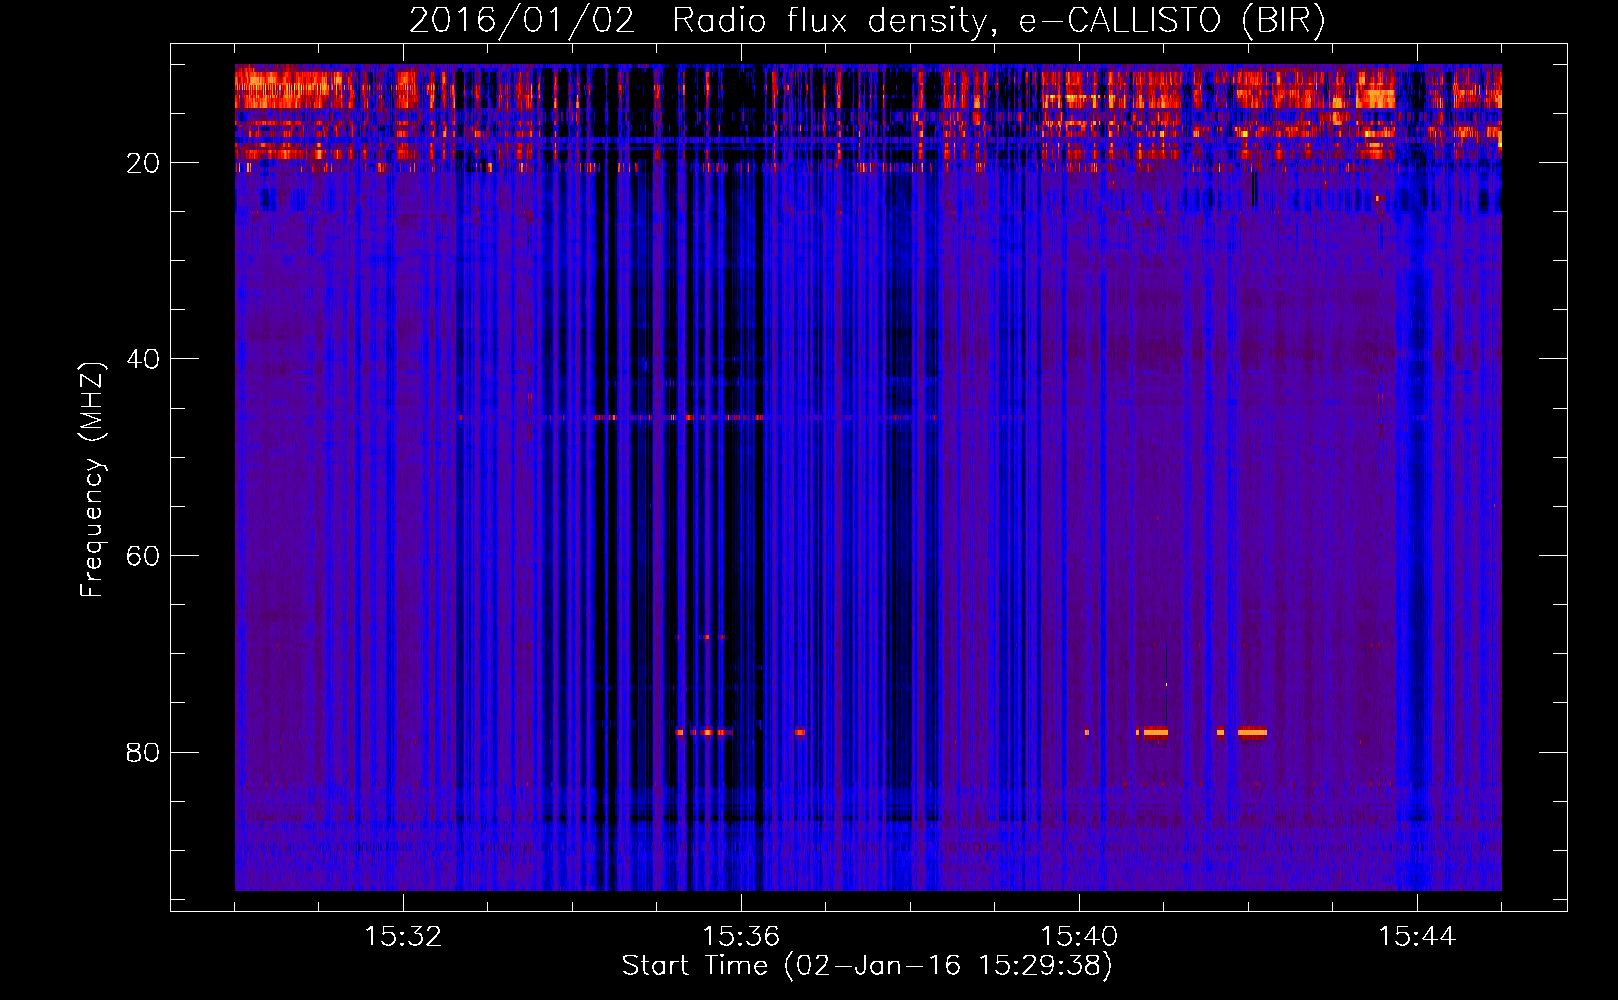
Task: Click the Start Time axis label
Action: (x=867, y=966)
